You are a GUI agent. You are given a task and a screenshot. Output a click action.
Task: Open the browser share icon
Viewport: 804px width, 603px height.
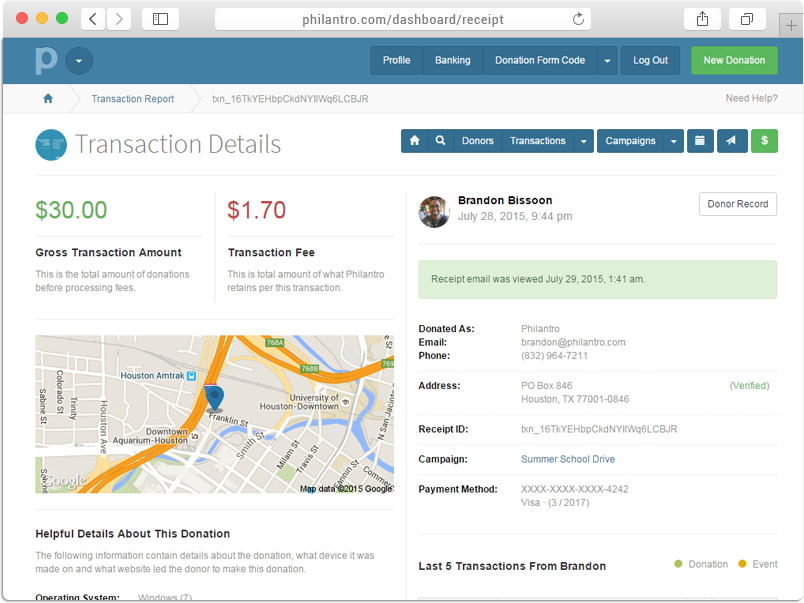click(702, 19)
